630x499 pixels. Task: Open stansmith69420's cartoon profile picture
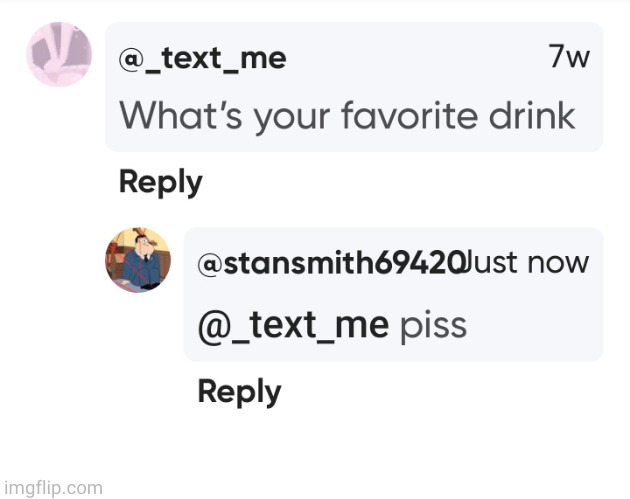(138, 260)
